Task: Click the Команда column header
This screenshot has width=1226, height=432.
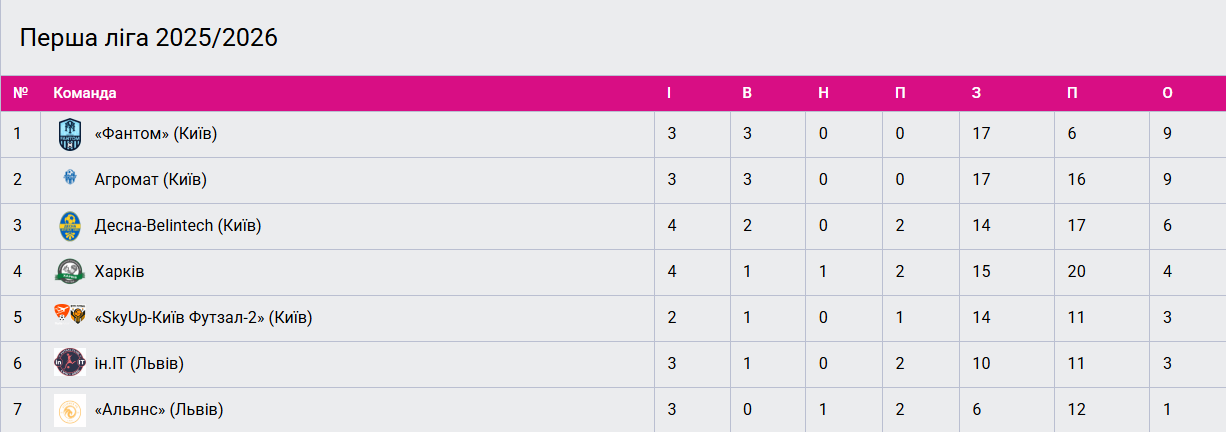Action: tap(85, 93)
